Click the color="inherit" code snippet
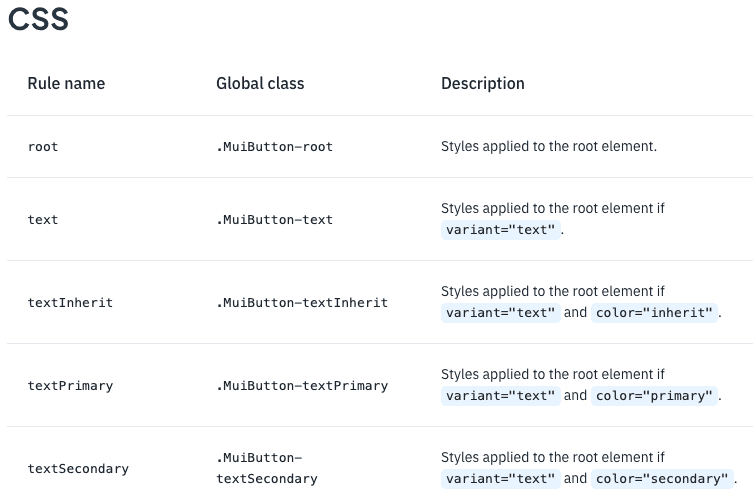The image size is (753, 503). [x=655, y=313]
